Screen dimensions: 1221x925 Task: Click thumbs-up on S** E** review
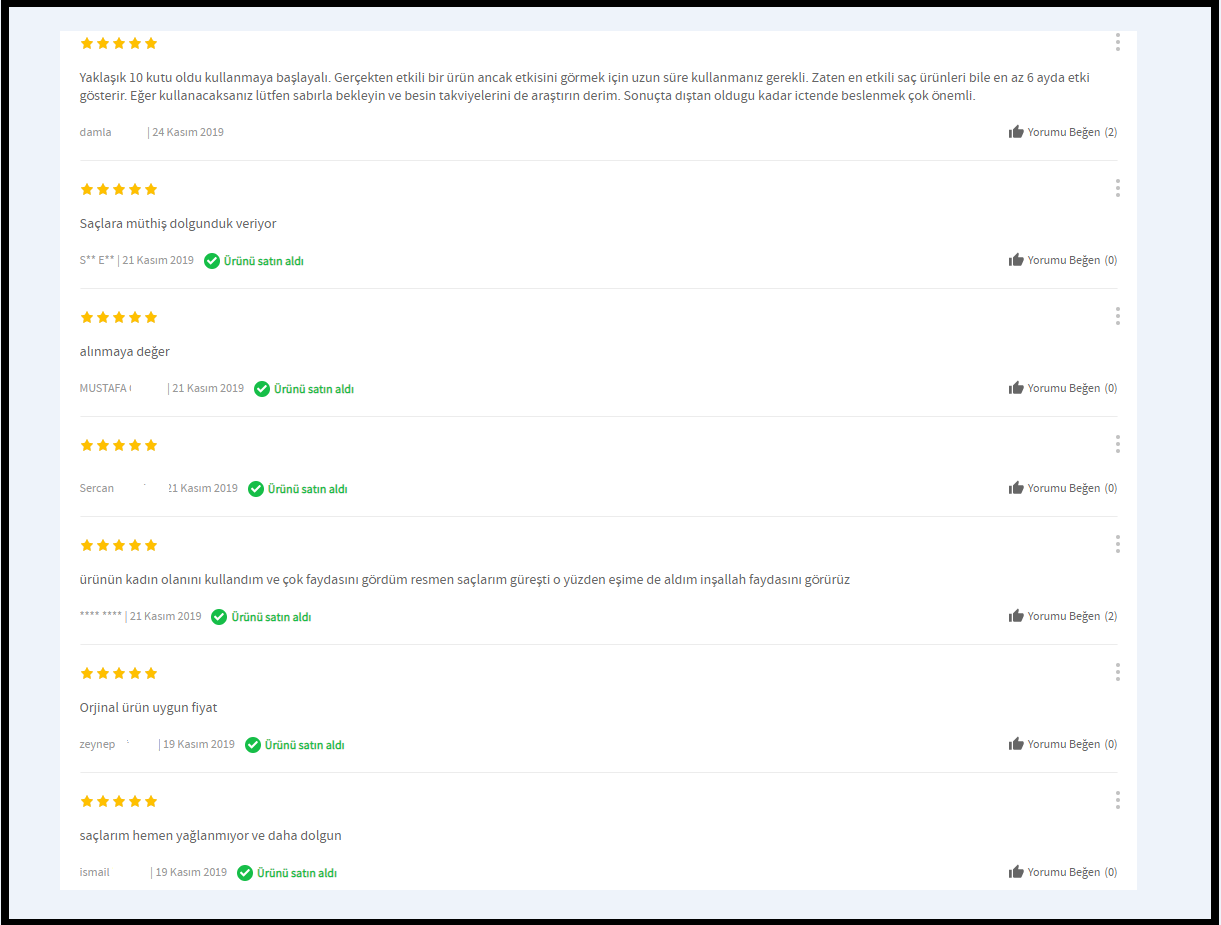coord(1016,260)
